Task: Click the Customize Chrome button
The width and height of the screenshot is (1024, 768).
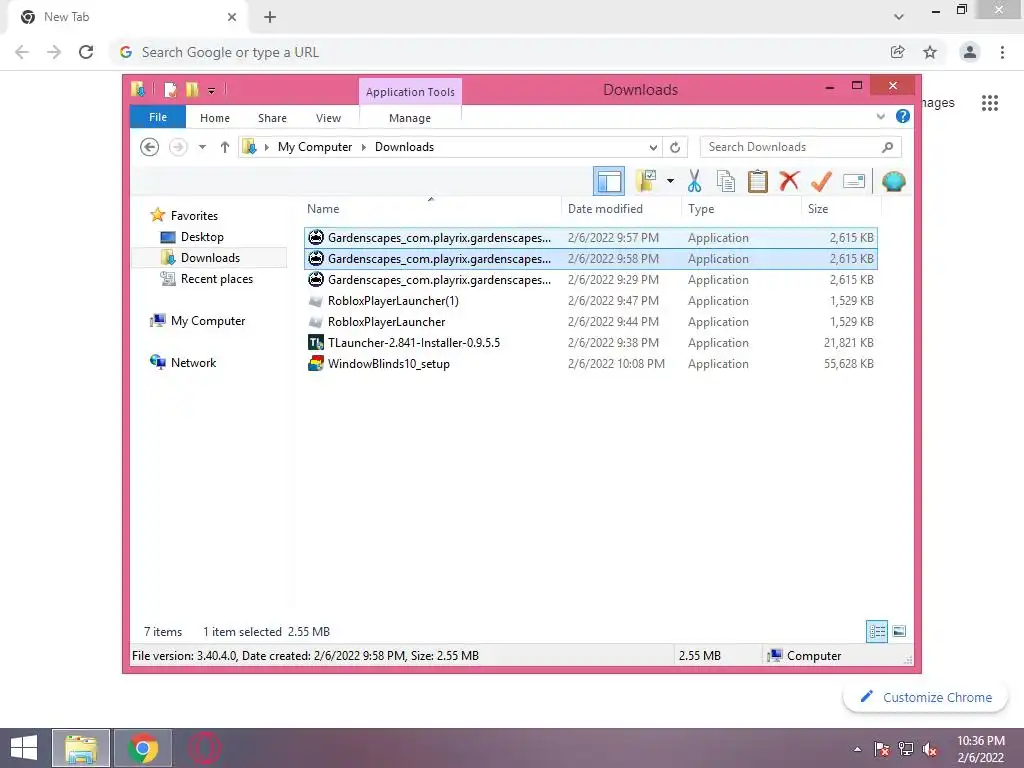Action: click(x=926, y=697)
